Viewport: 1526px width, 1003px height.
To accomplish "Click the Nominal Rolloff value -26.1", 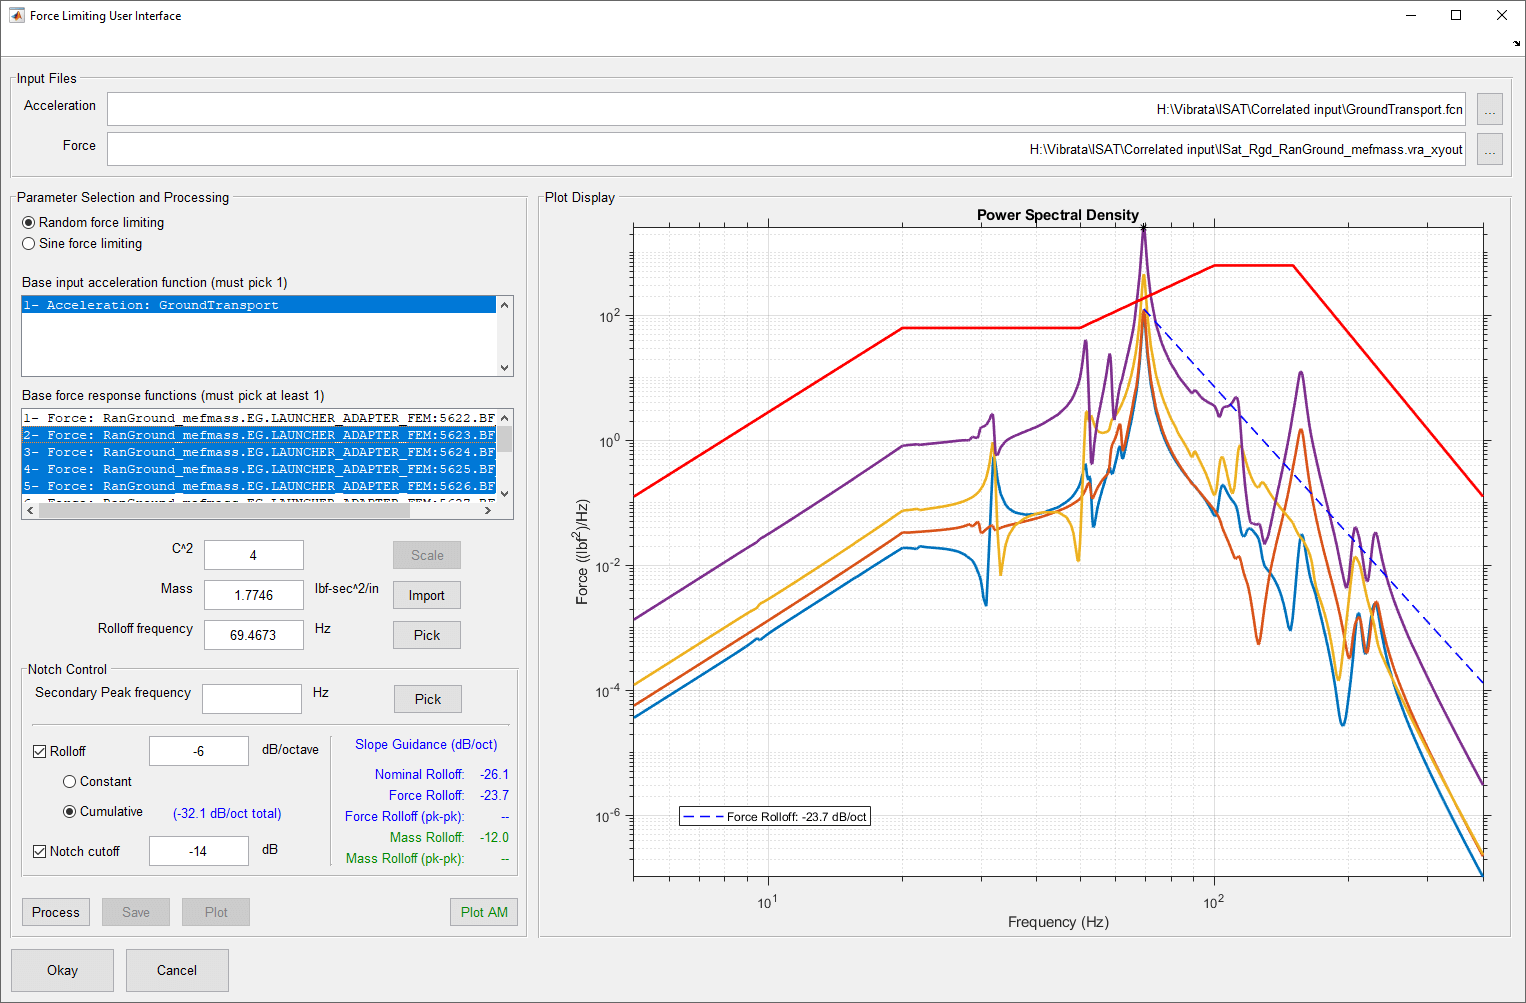I will click(x=494, y=774).
